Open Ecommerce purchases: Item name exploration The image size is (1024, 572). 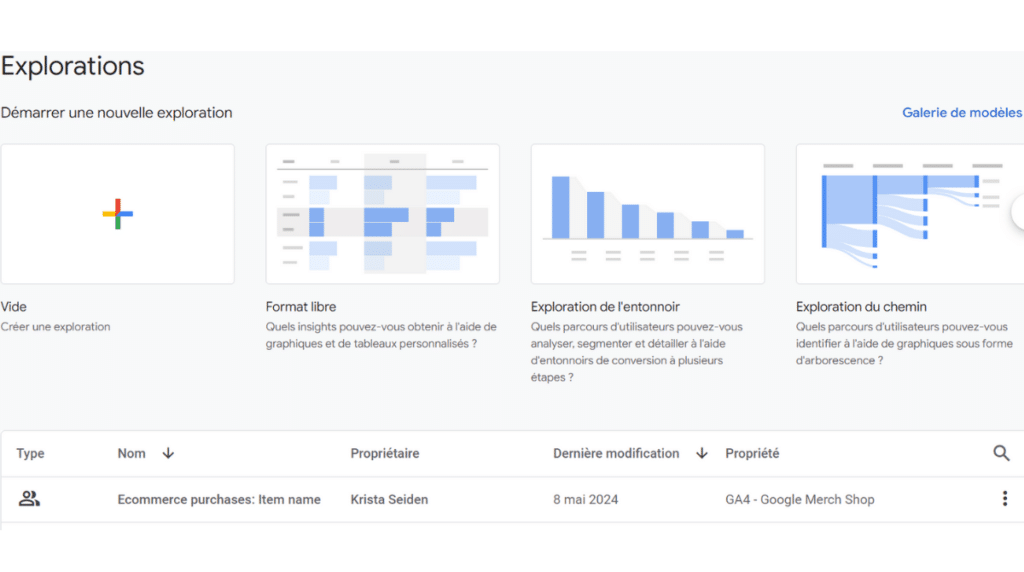pyautogui.click(x=219, y=500)
